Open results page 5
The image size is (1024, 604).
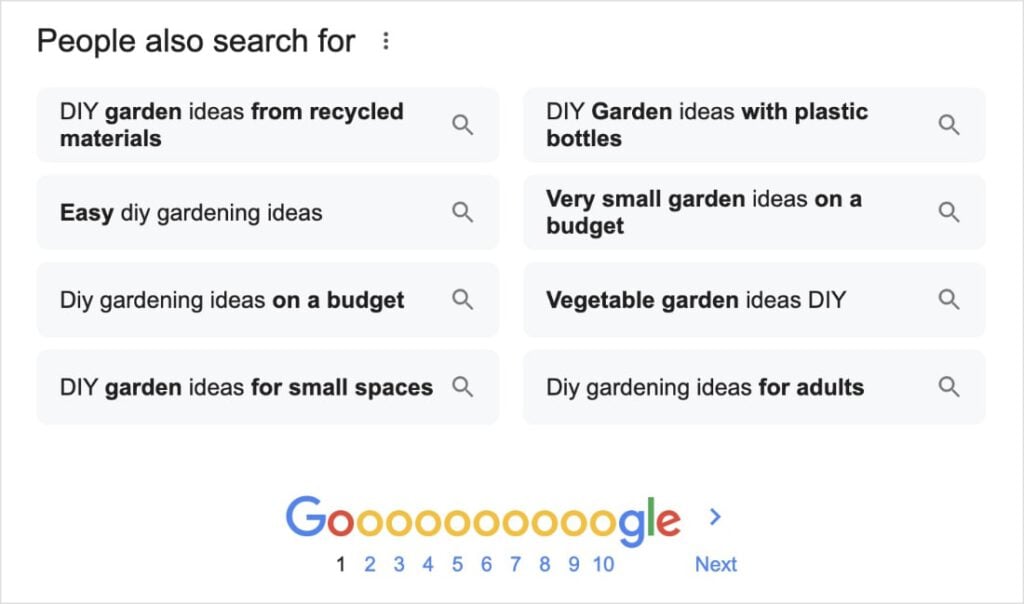point(457,564)
